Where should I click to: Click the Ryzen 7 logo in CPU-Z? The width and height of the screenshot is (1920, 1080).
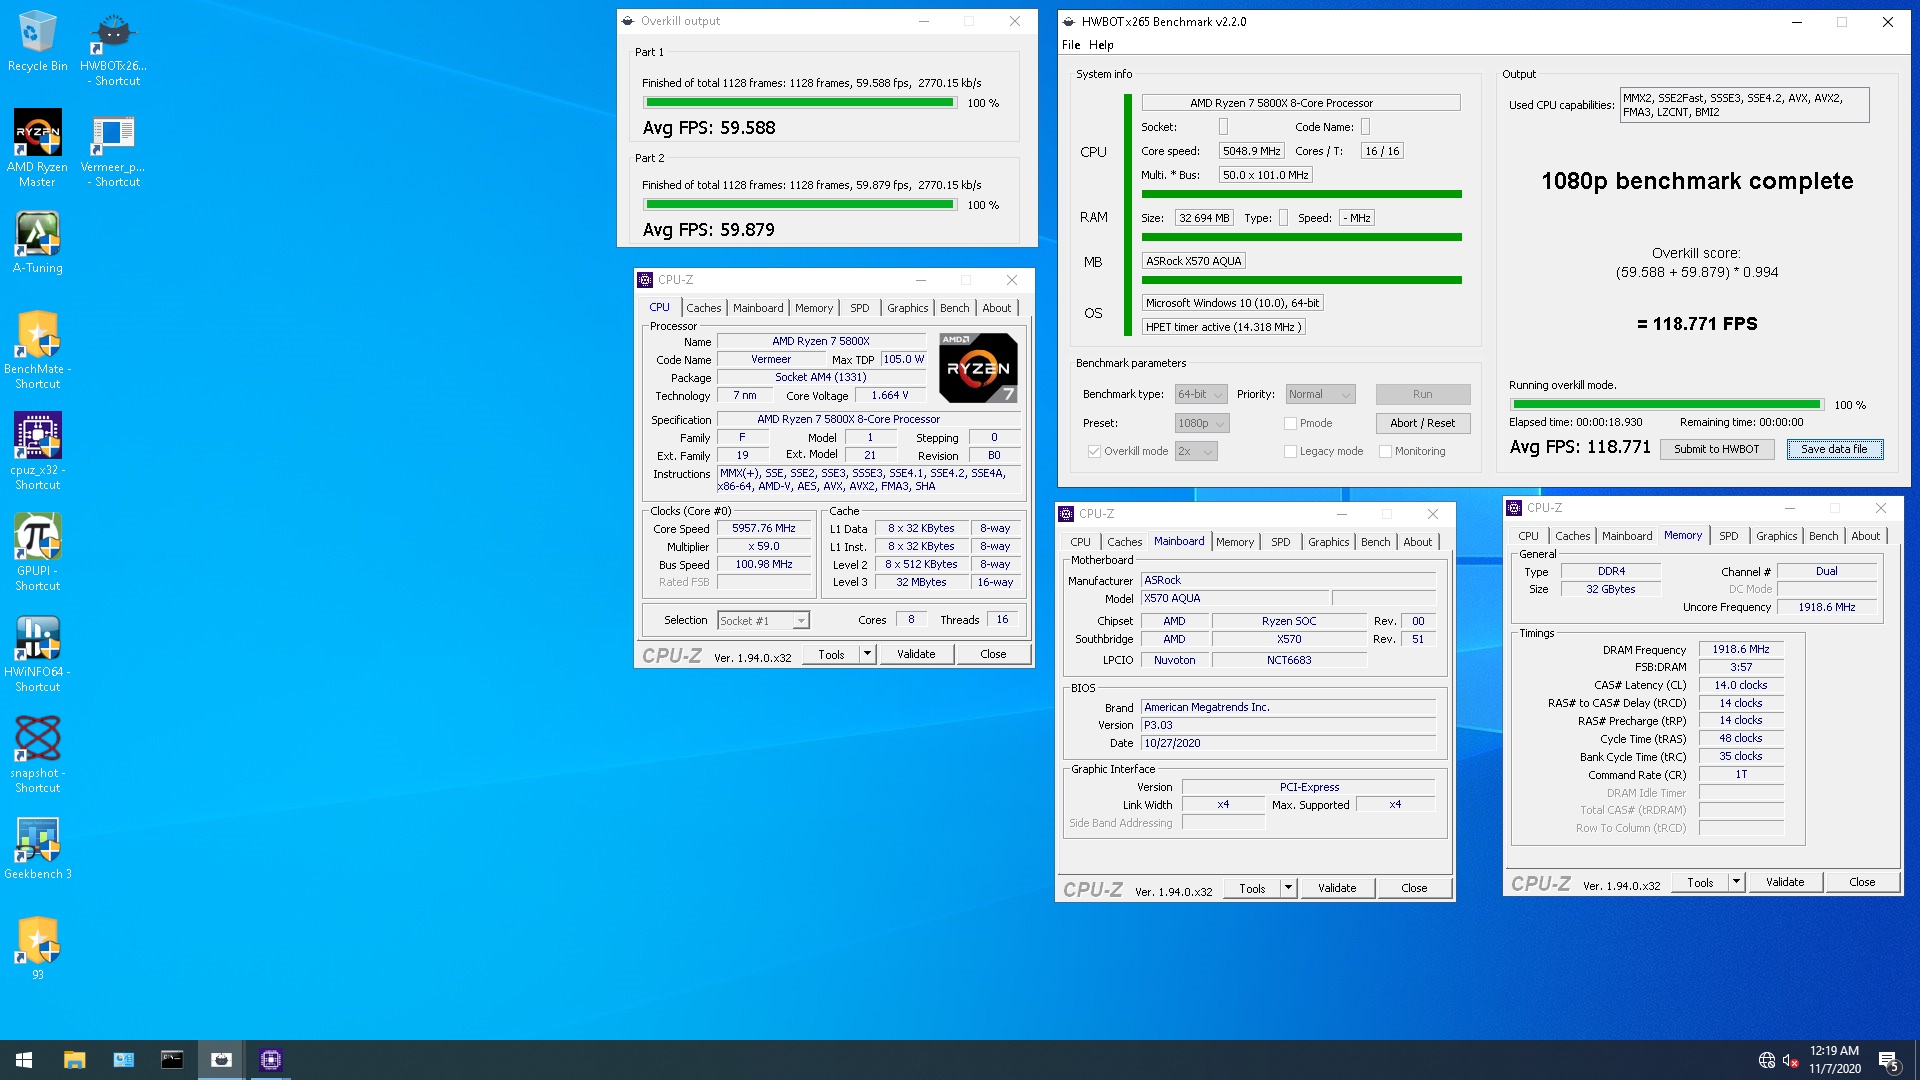pyautogui.click(x=978, y=368)
